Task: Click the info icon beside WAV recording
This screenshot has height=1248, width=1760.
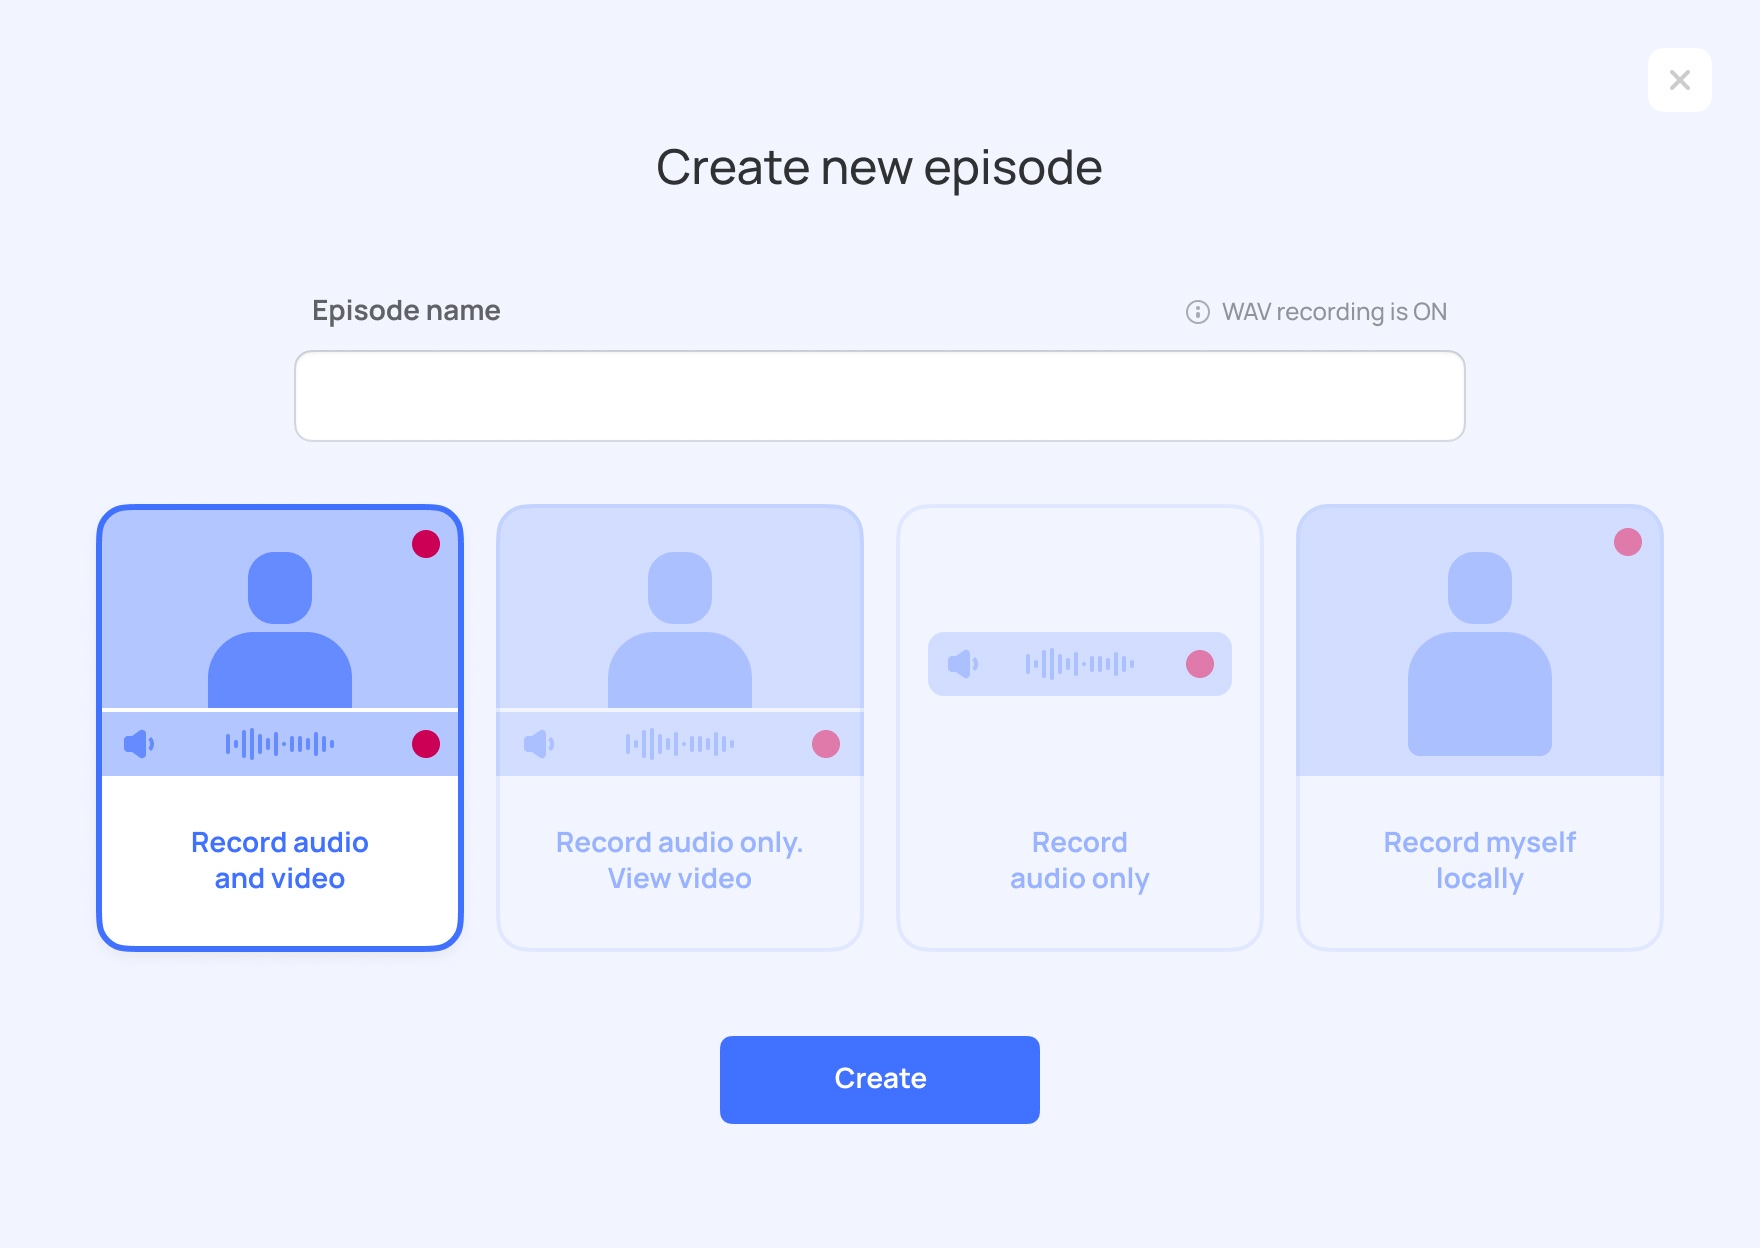Action: tap(1197, 312)
